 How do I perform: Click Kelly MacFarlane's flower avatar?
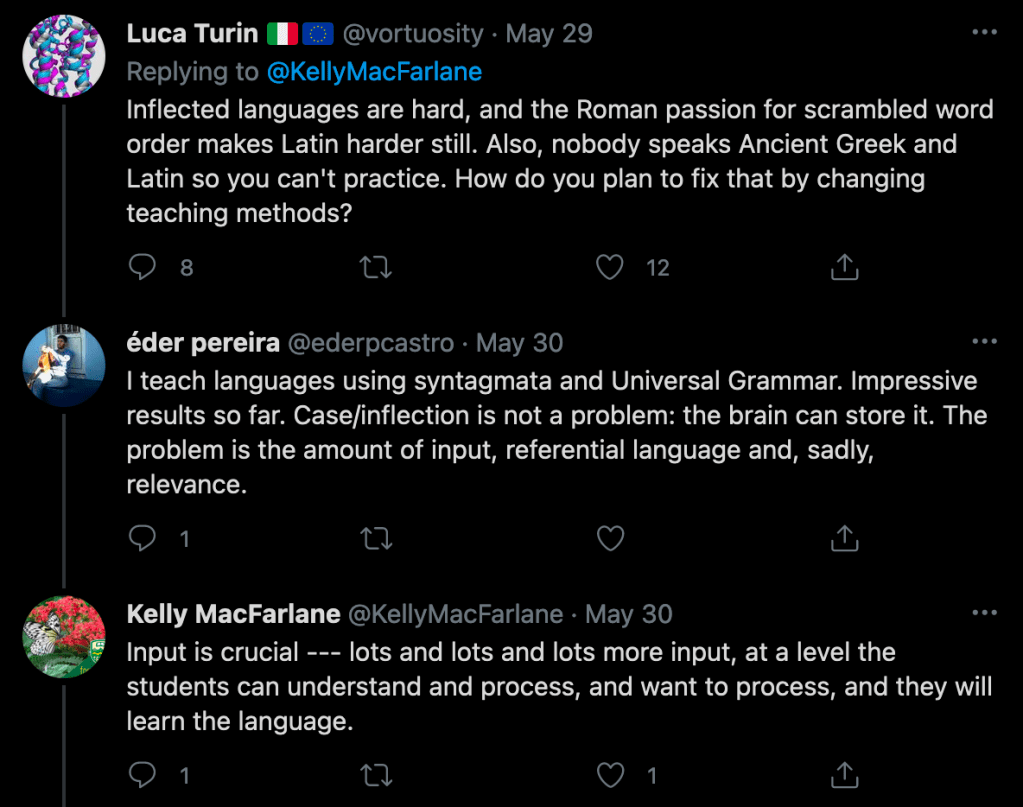(x=64, y=636)
